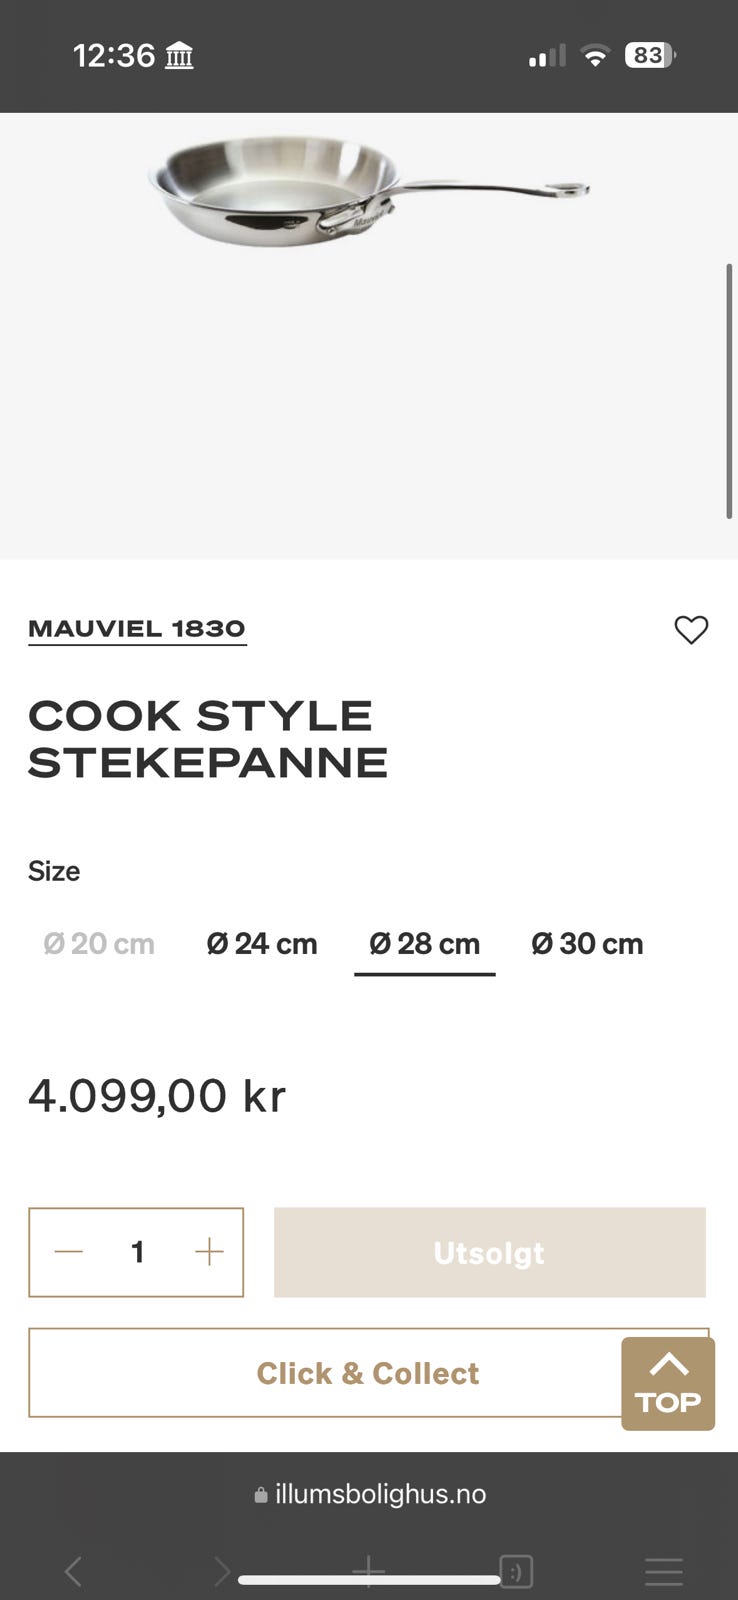Click the quantity field showing 1
738x1600 pixels.
click(x=138, y=1252)
